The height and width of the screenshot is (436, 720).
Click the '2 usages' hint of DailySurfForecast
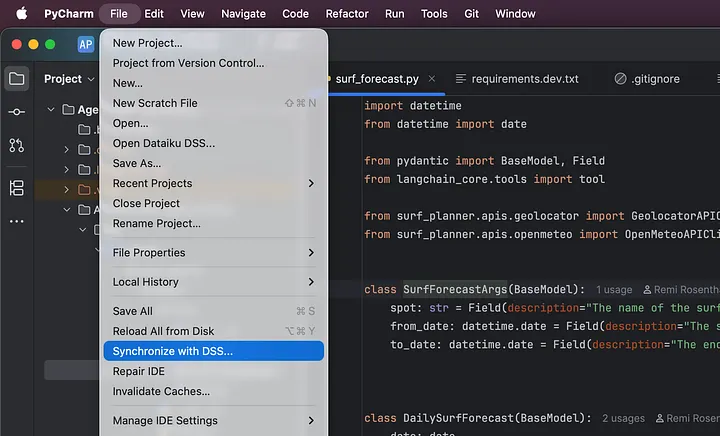624,419
